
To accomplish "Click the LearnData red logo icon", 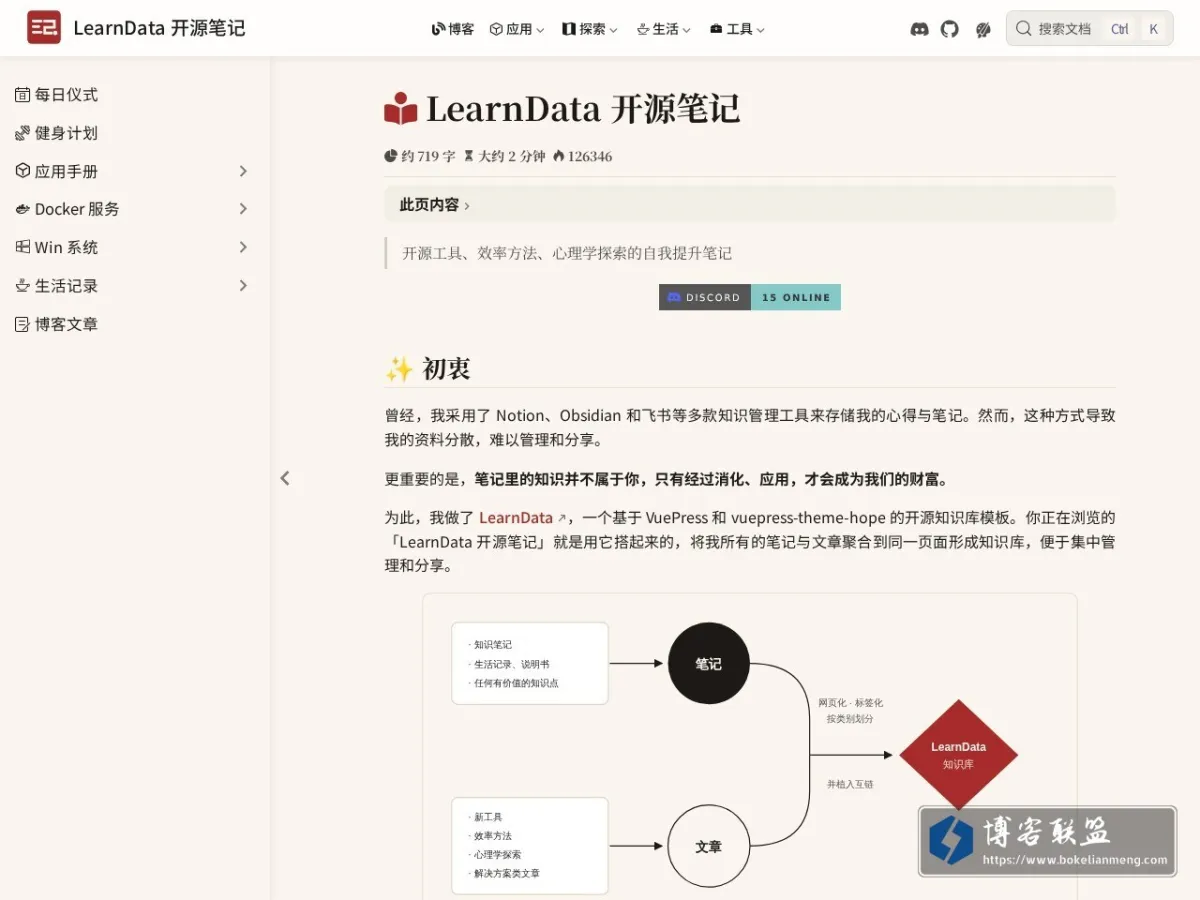I will click(44, 28).
